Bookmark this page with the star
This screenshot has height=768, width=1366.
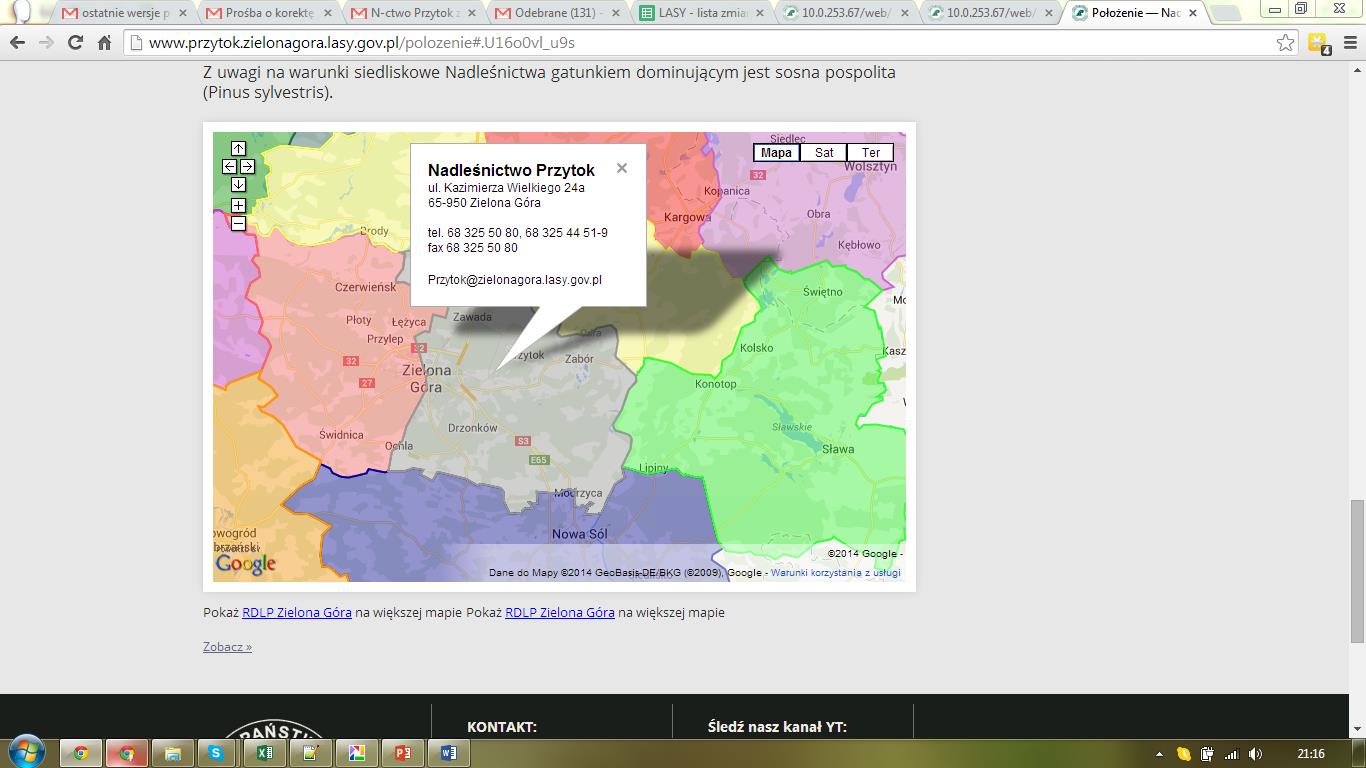tap(1286, 43)
